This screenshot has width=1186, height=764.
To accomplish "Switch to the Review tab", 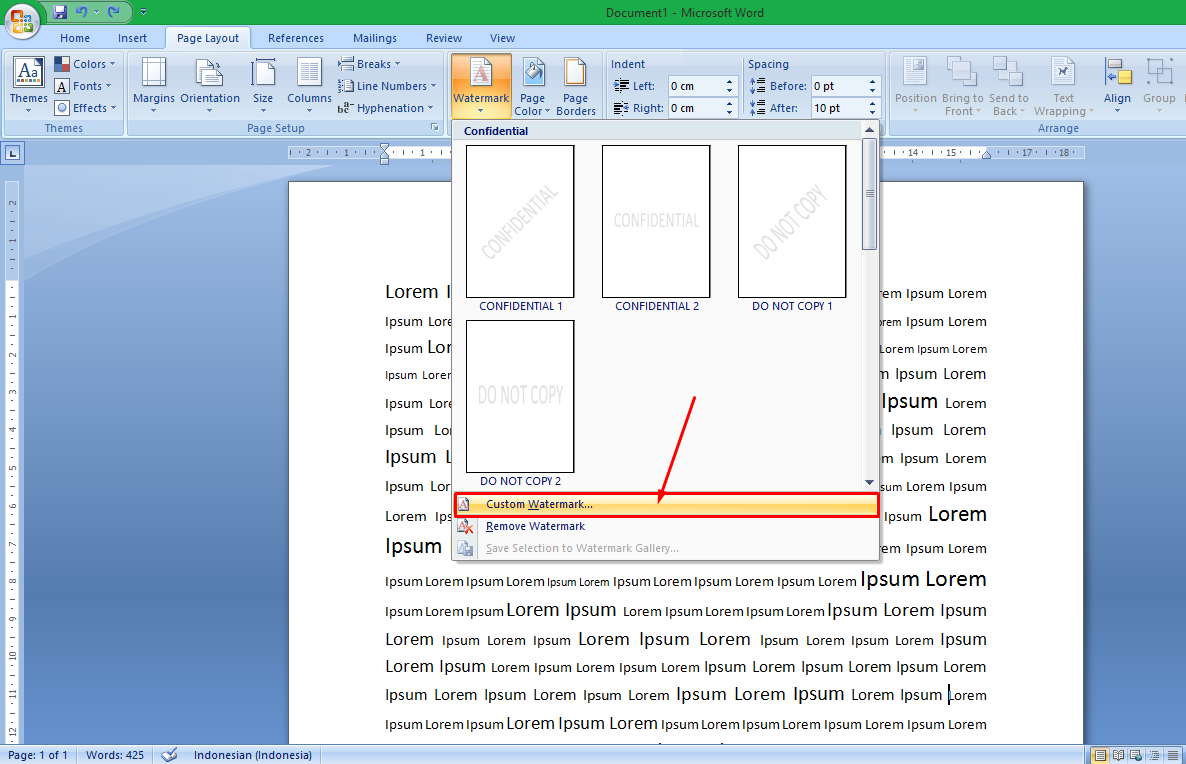I will [443, 38].
